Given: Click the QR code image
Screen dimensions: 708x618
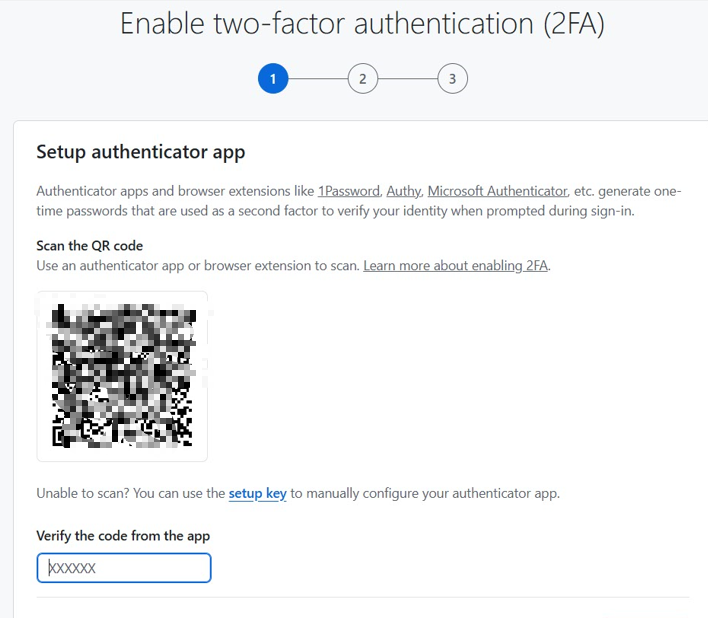Looking at the screenshot, I should pyautogui.click(x=122, y=376).
